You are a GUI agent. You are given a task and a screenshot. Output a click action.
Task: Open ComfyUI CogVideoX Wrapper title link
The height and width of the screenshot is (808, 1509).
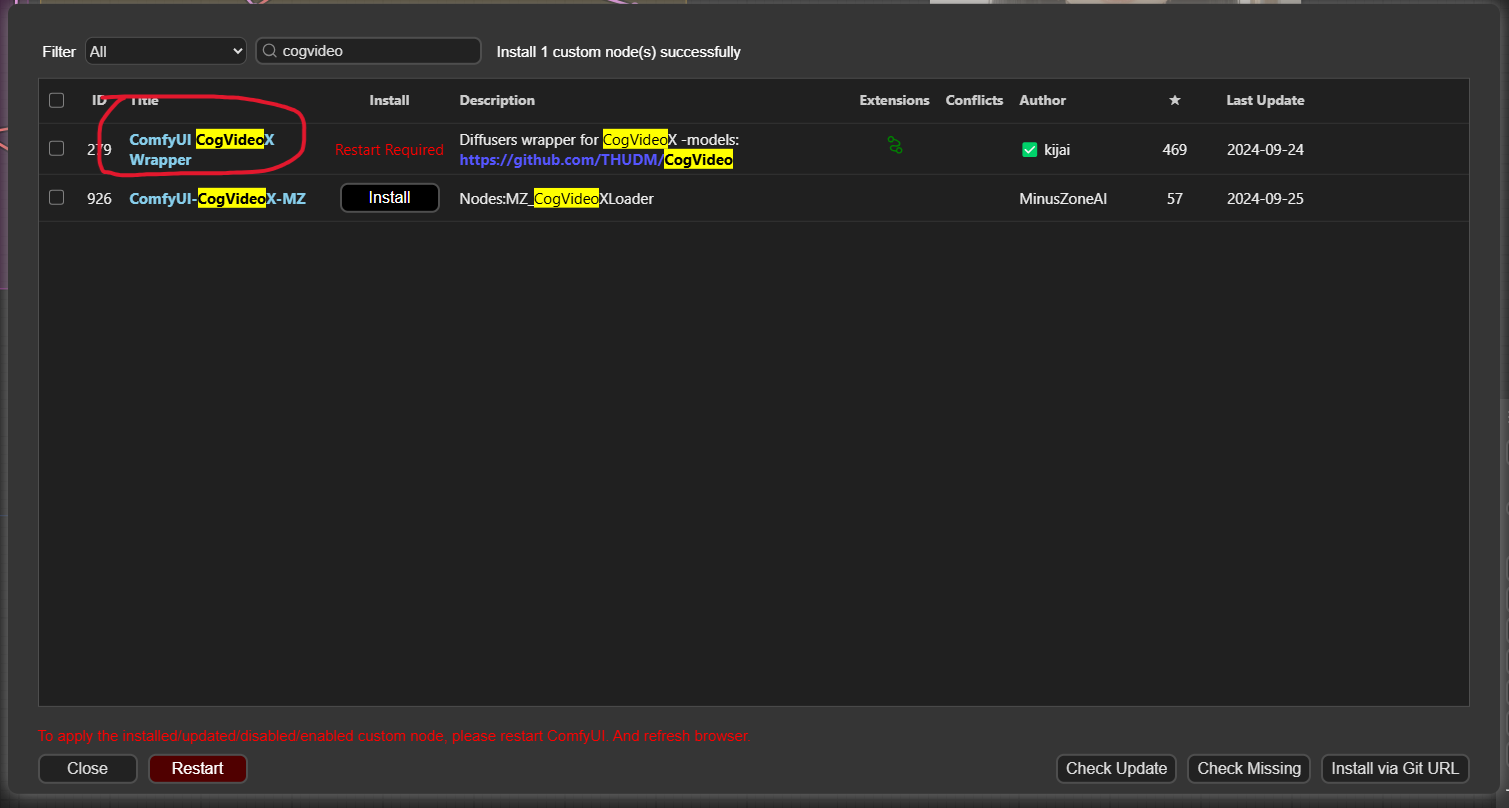tap(201, 149)
